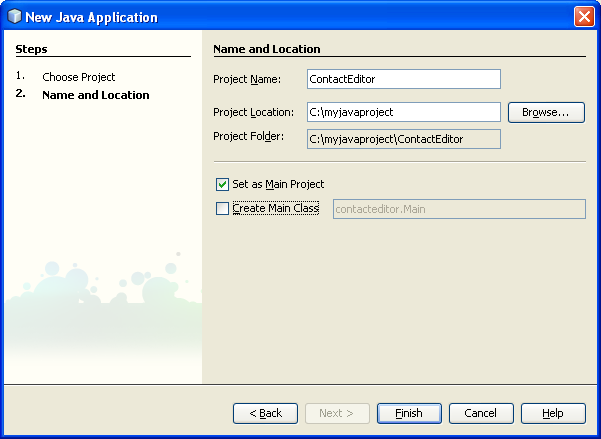Click the Project Location text field
This screenshot has height=439, width=601.
point(403,112)
